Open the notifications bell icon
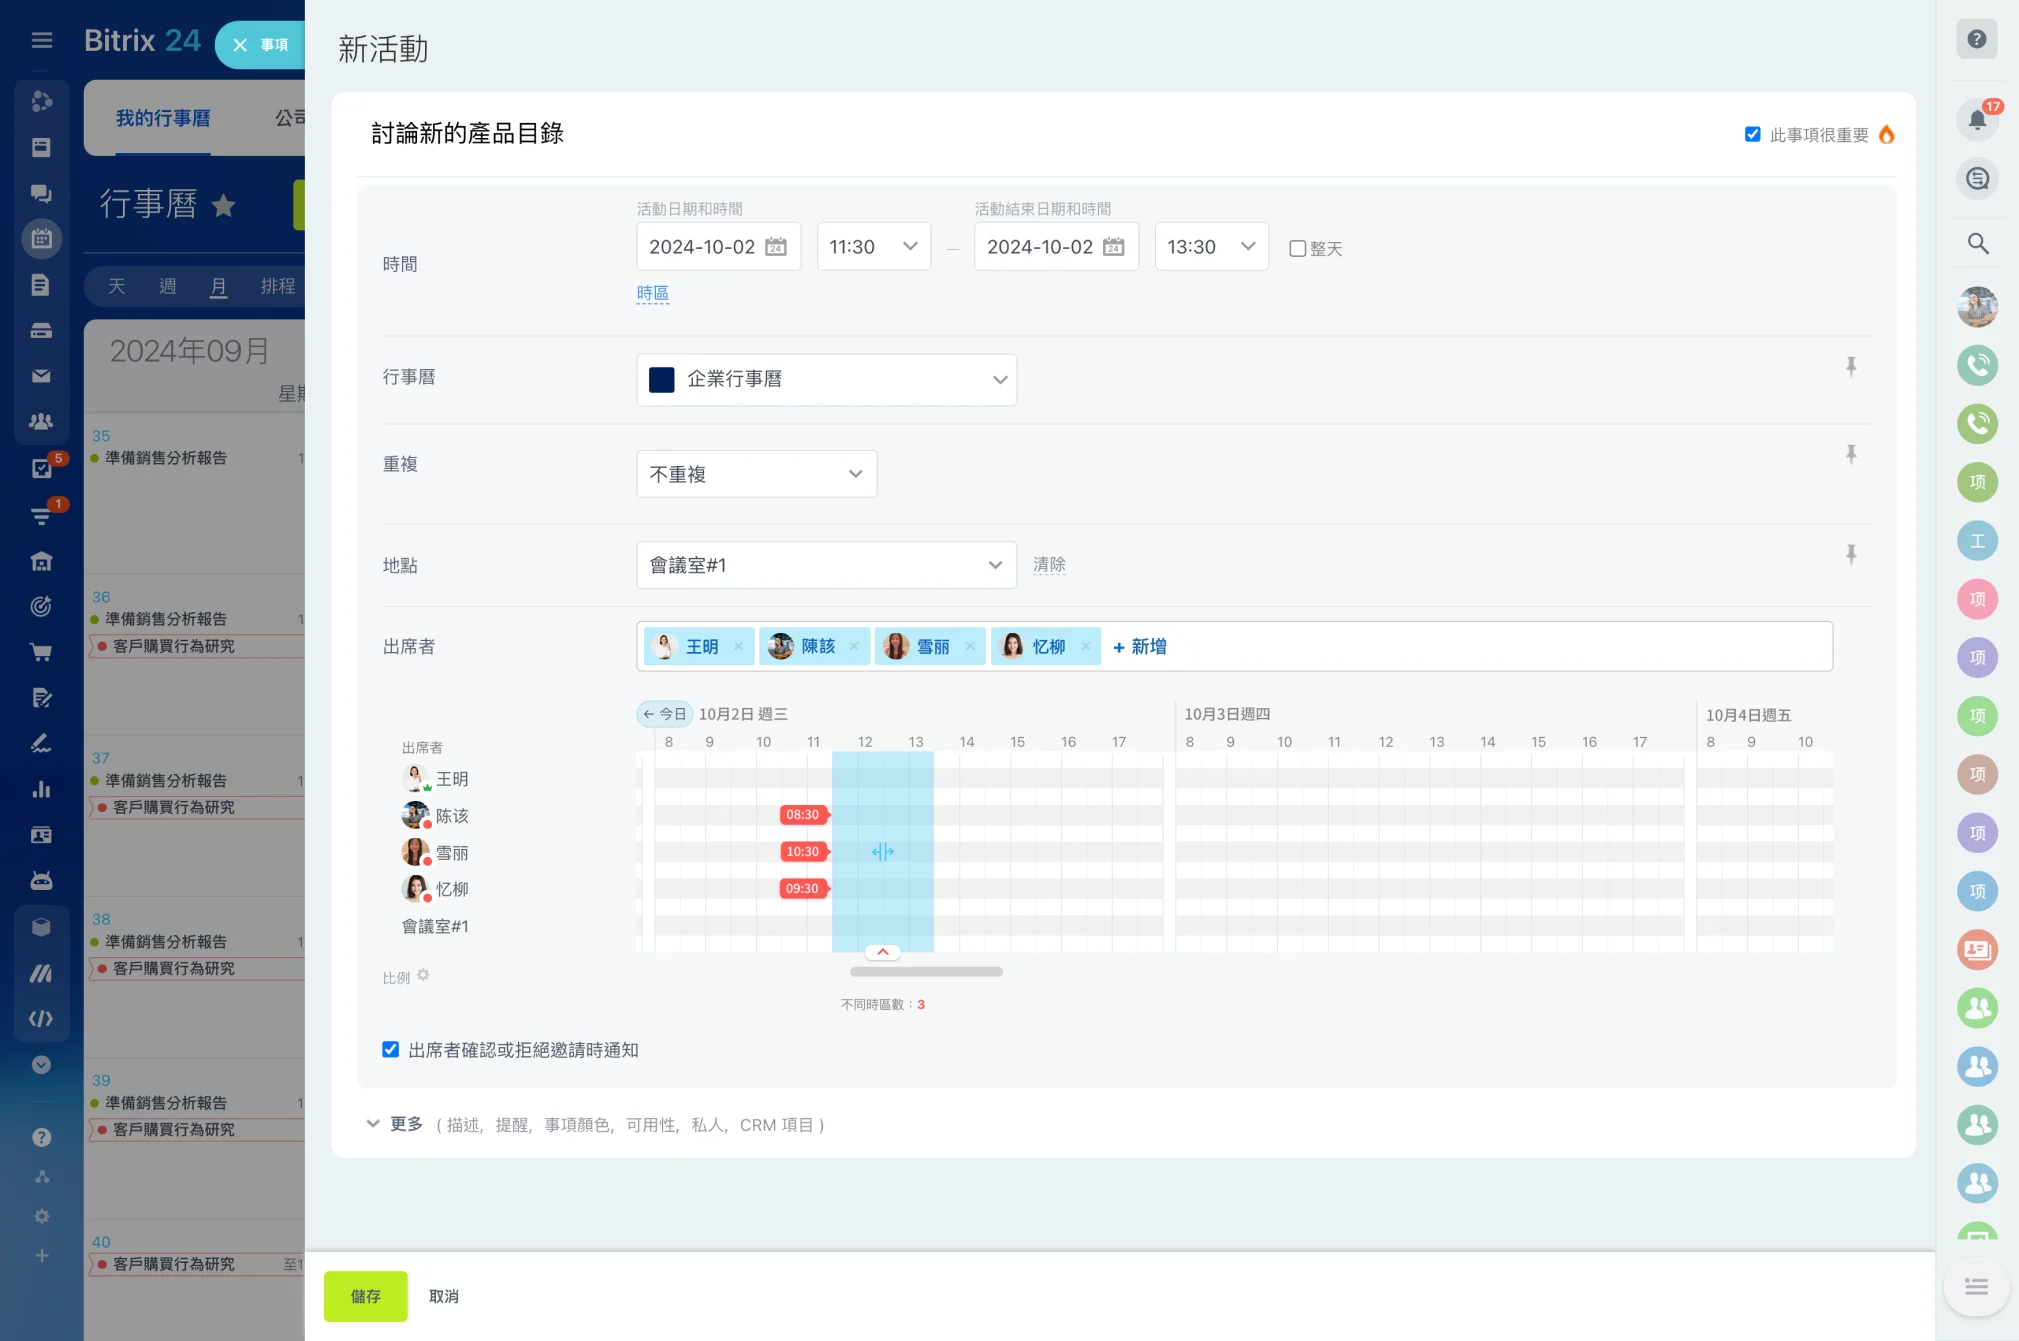Screen dimensions: 2019x1341 pyautogui.click(x=1977, y=120)
